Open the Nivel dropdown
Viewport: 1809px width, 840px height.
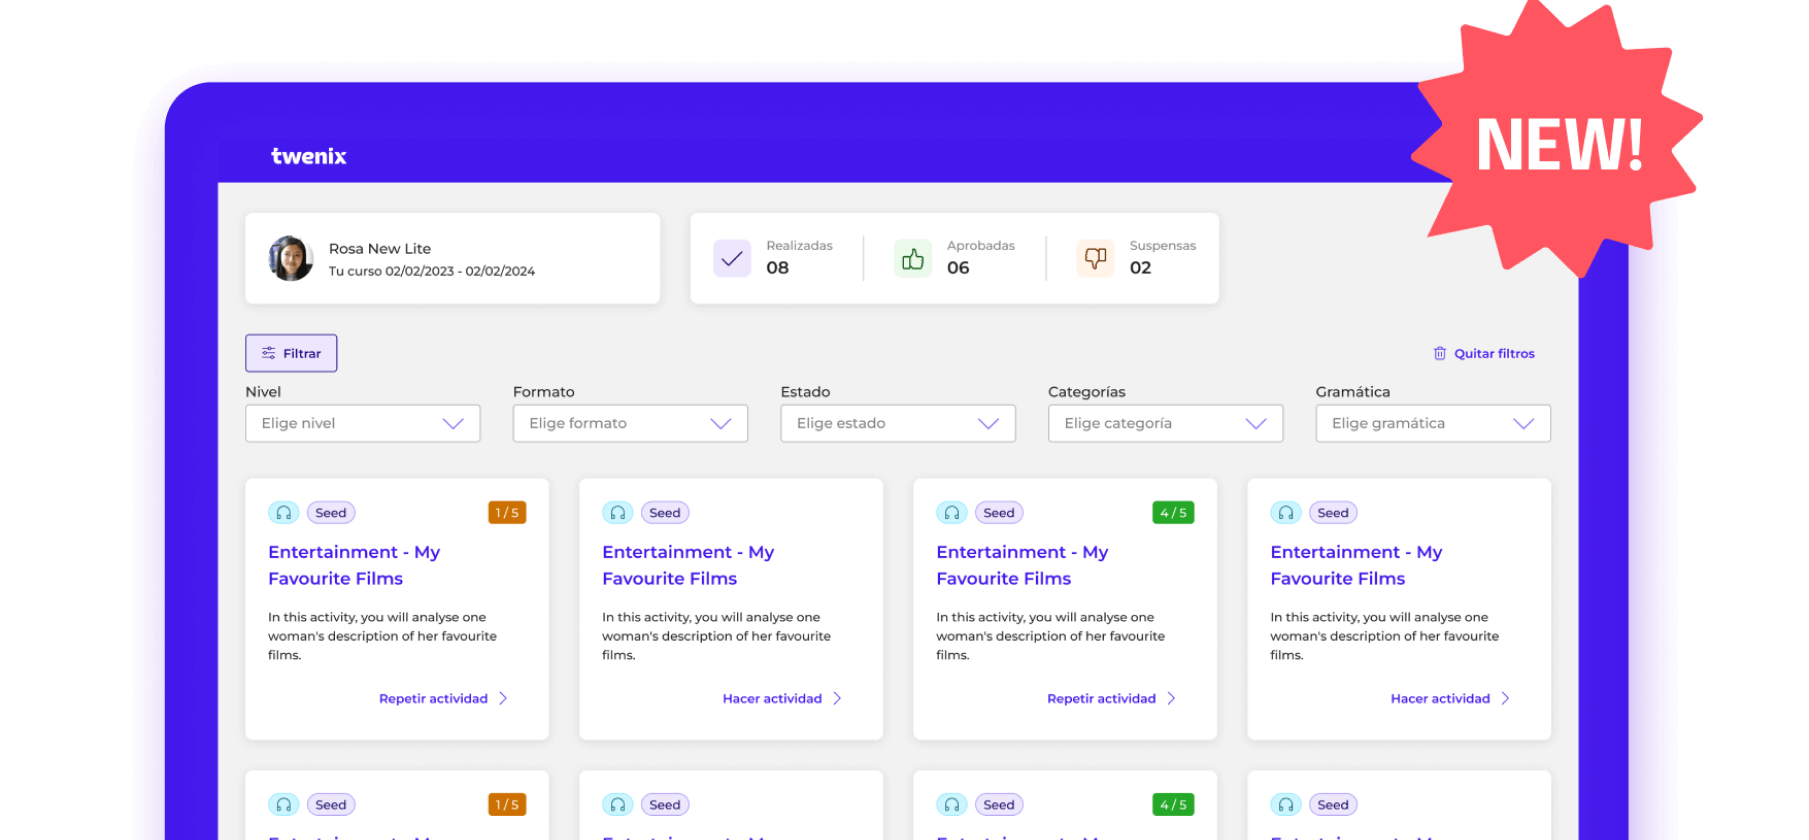tap(362, 423)
